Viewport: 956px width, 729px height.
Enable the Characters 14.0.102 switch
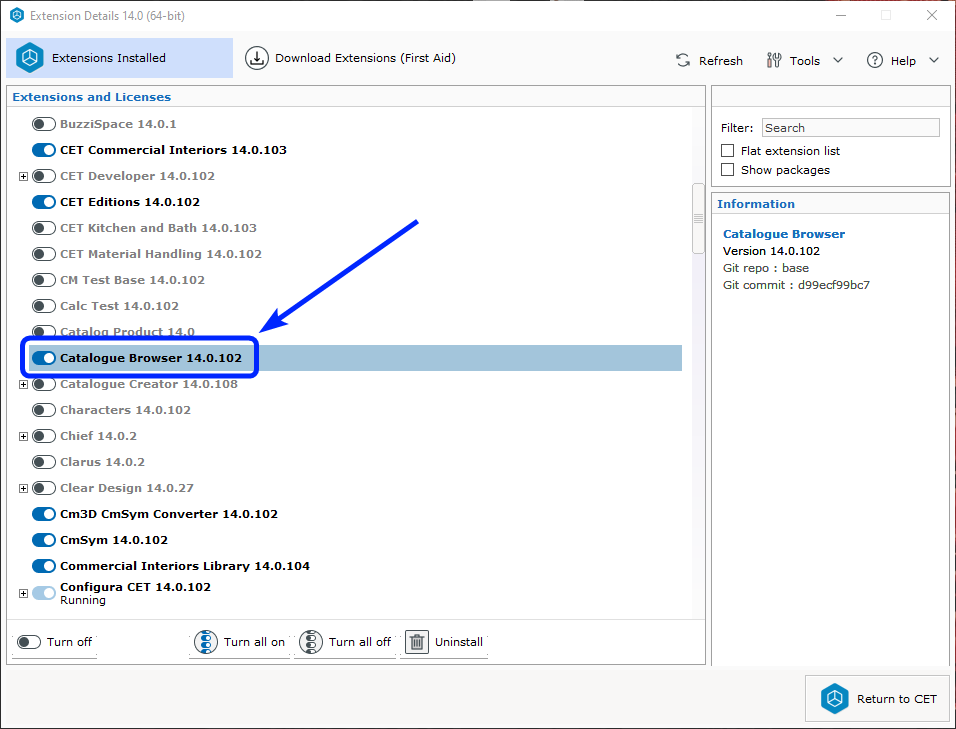44,410
